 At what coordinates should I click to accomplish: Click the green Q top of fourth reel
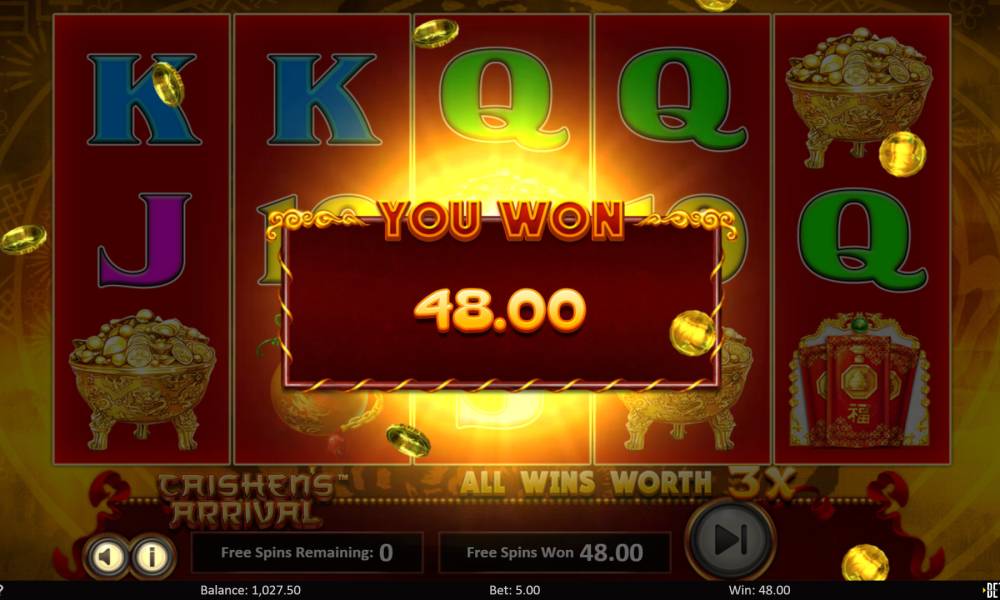(682, 99)
